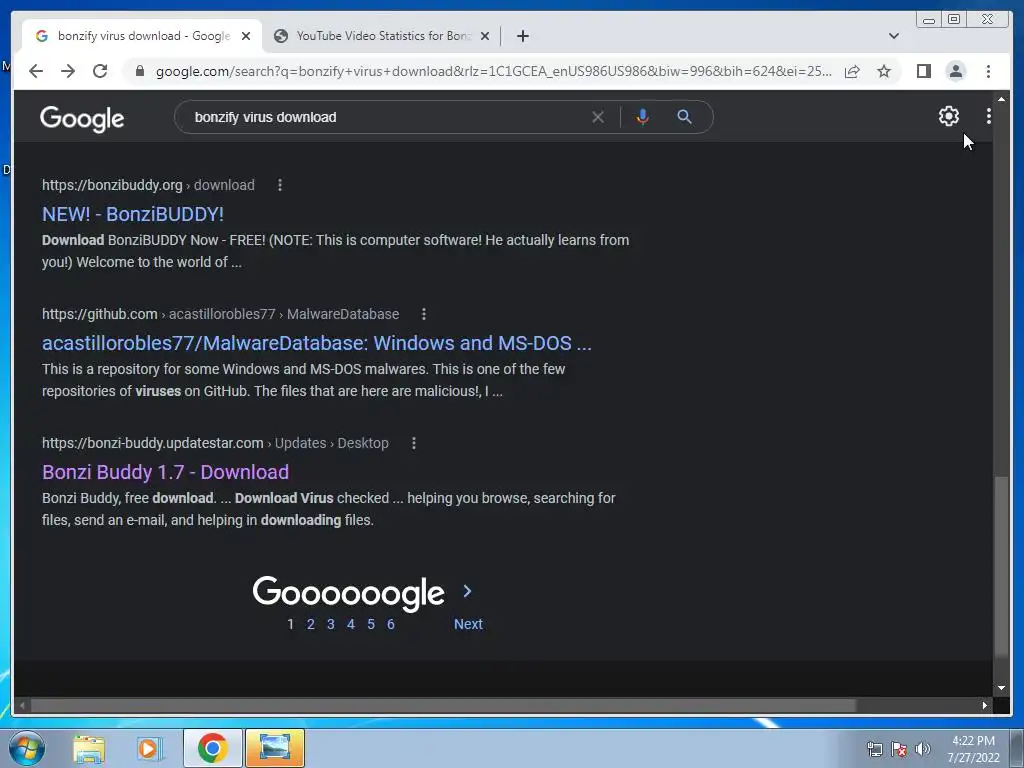This screenshot has height=768, width=1024.
Task: Minimize the Chrome window
Action: point(928,20)
